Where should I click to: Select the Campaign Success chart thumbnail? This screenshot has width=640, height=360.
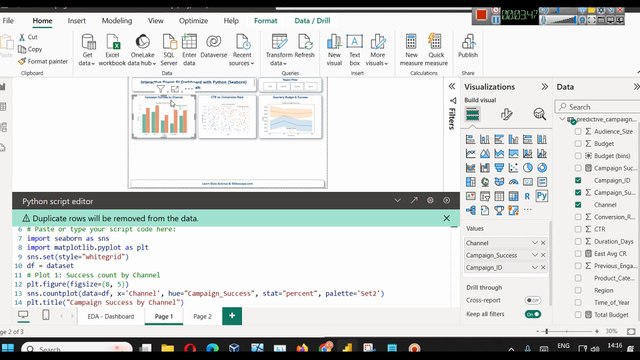click(x=164, y=117)
